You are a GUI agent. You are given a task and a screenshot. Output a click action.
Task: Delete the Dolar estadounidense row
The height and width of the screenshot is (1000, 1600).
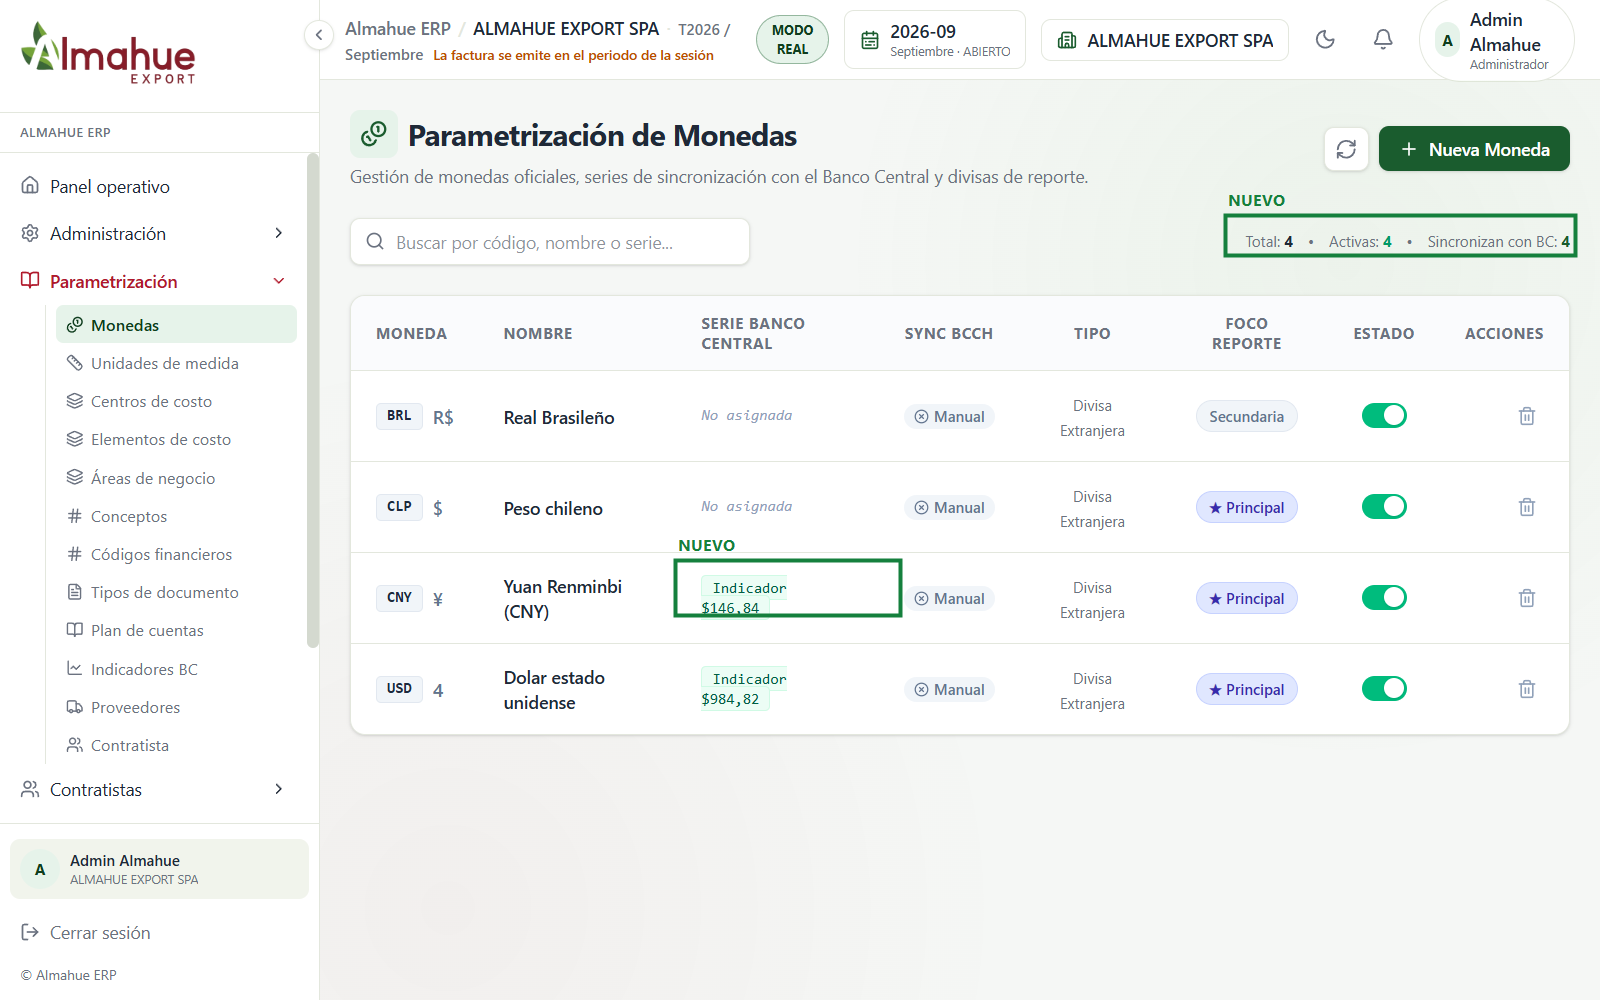1527,689
